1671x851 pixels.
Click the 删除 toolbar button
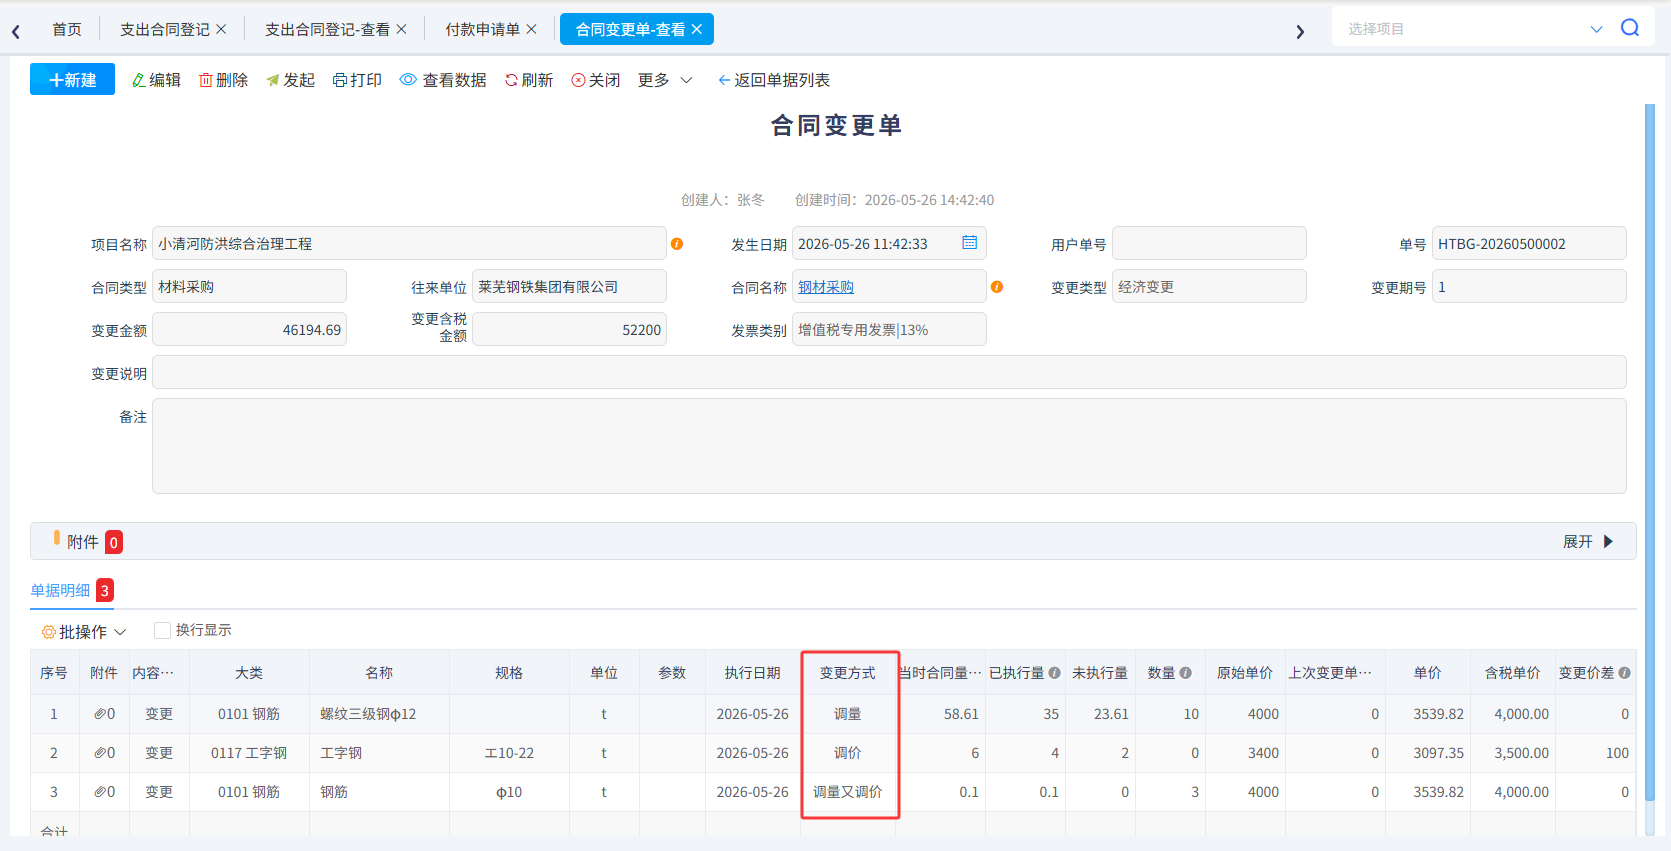point(223,80)
